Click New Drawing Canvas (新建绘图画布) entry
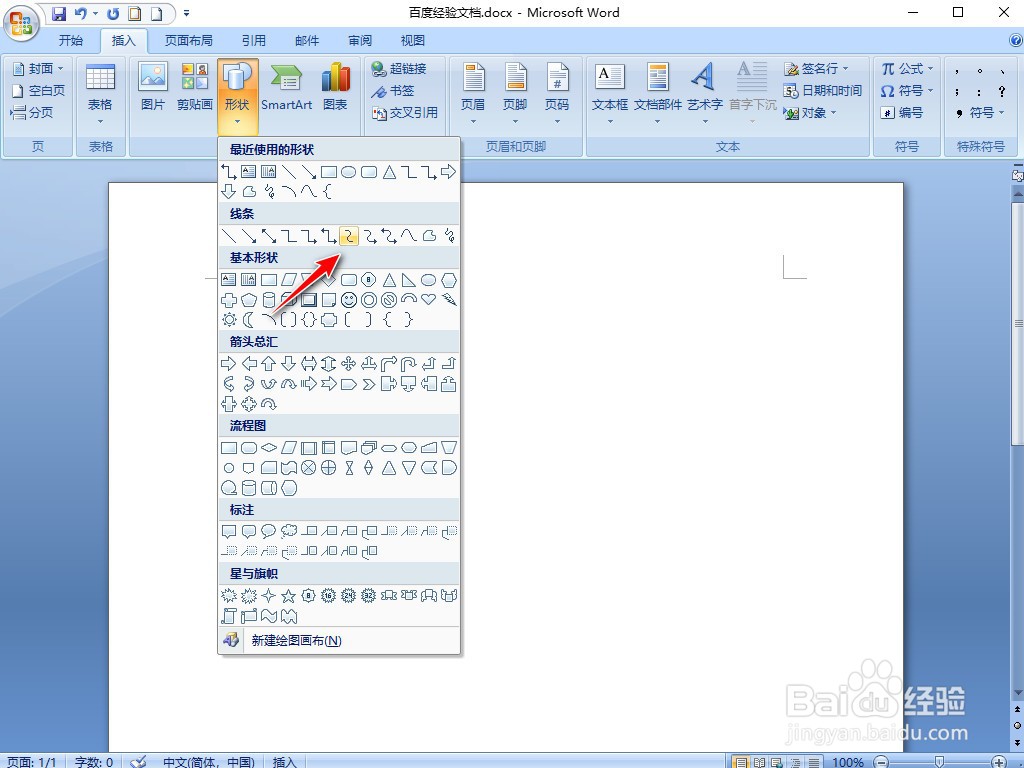The height and width of the screenshot is (768, 1024). point(339,641)
